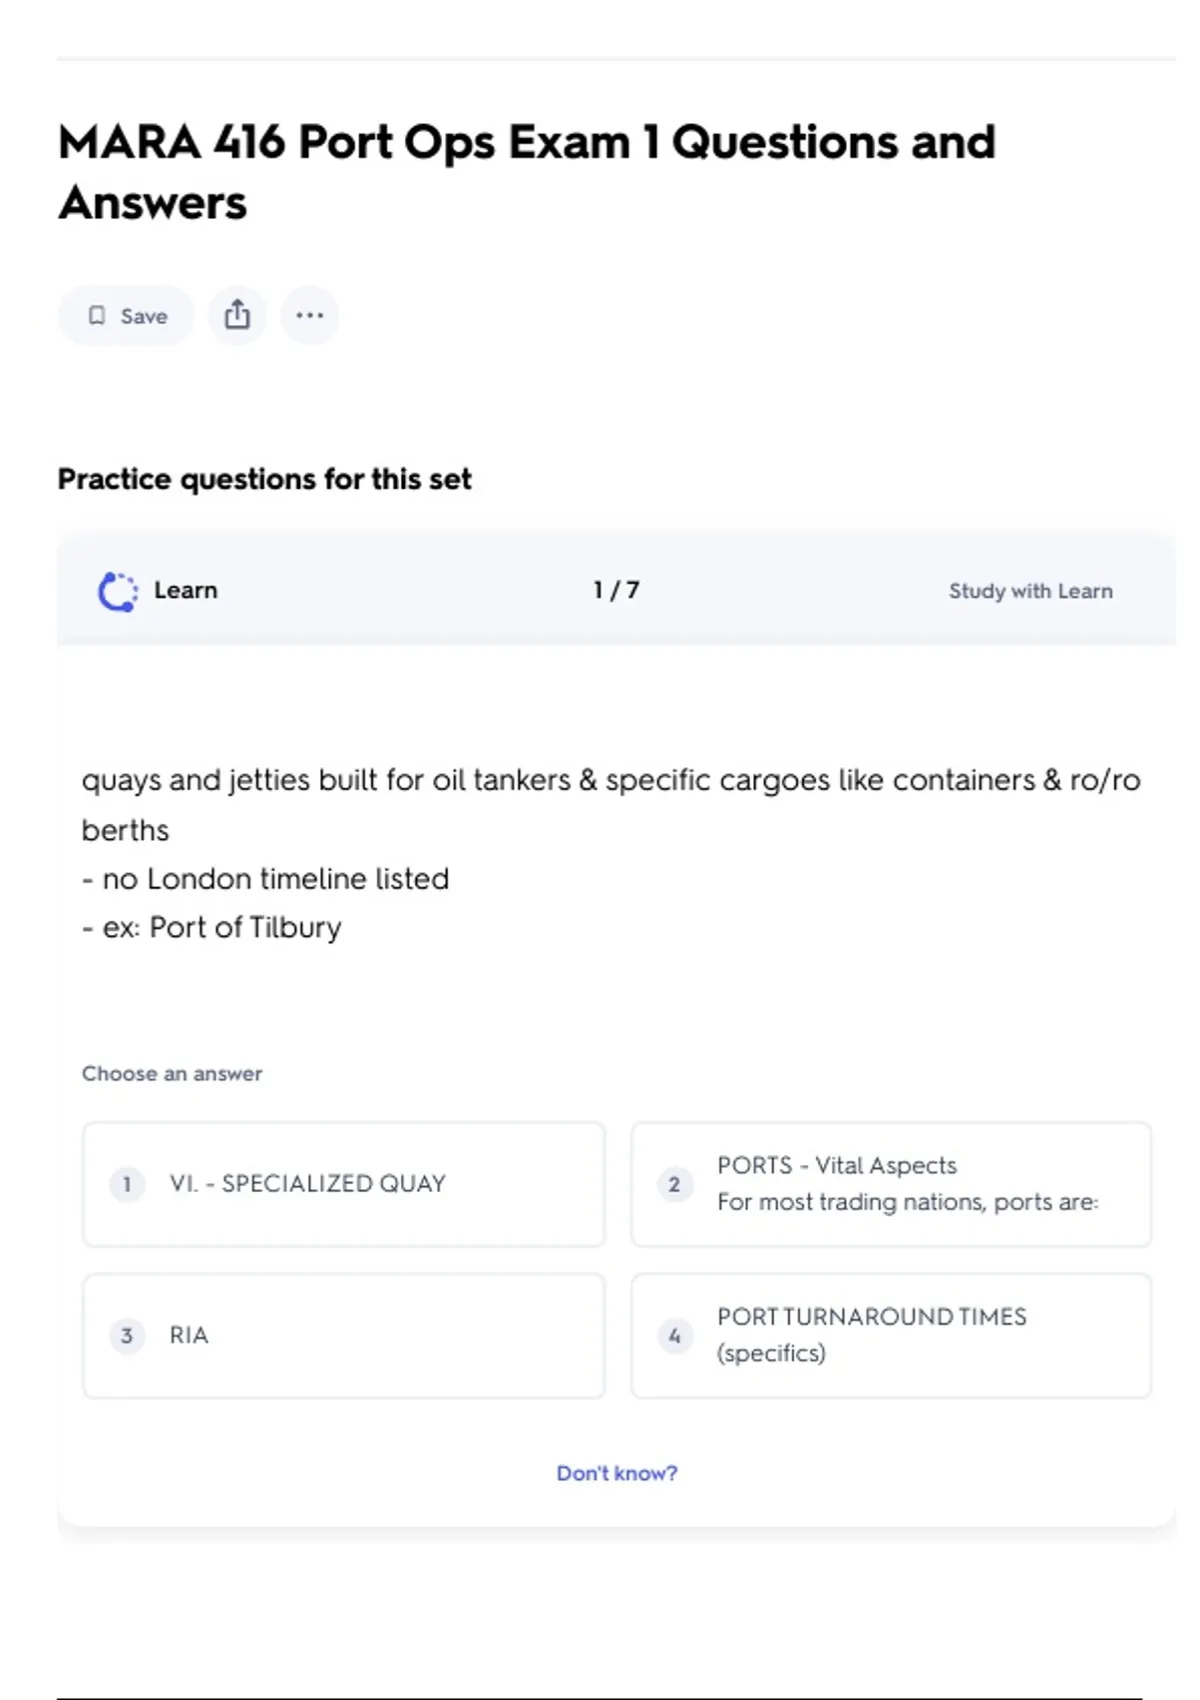Screen dimensions: 1200x1700
Task: Open the "Study with Learn" link
Action: pos(1030,591)
